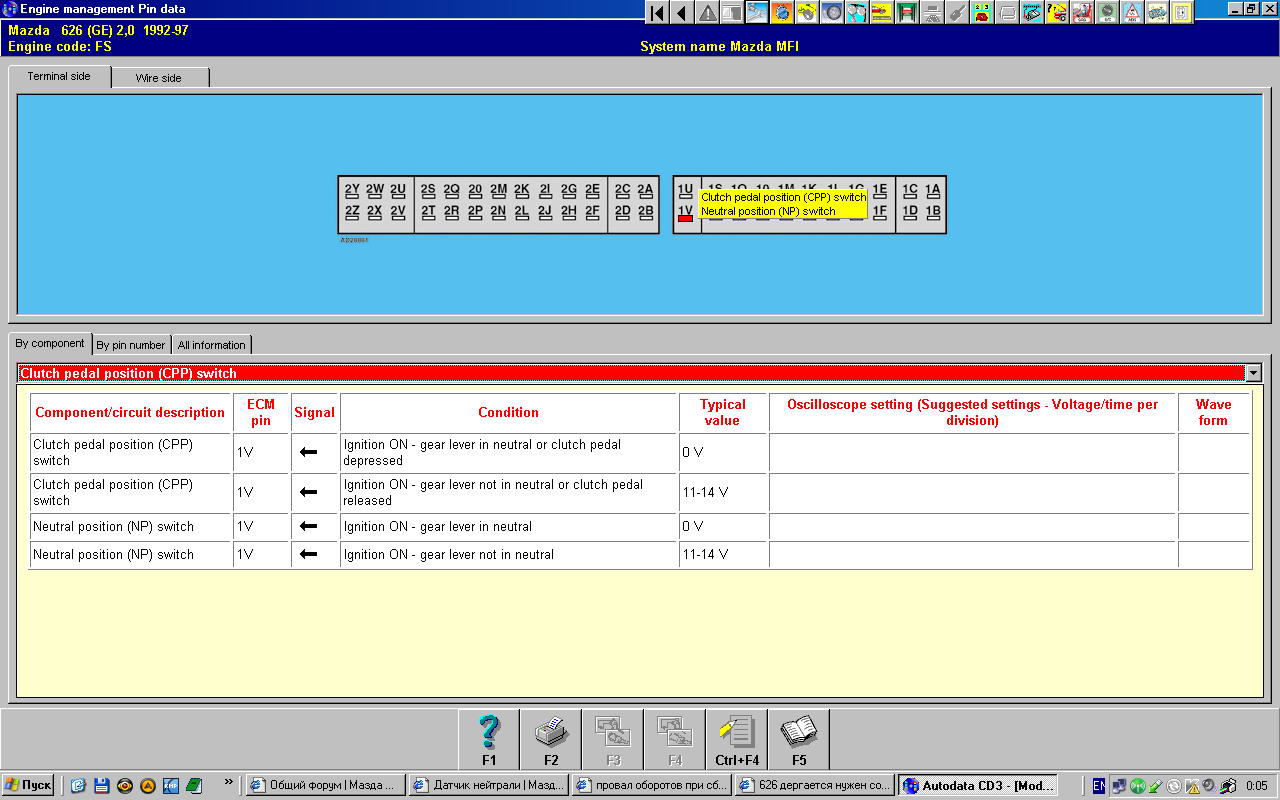Image resolution: width=1280 pixels, height=800 pixels.
Task: Click pin 1B on the connector diagram
Action: [x=933, y=212]
